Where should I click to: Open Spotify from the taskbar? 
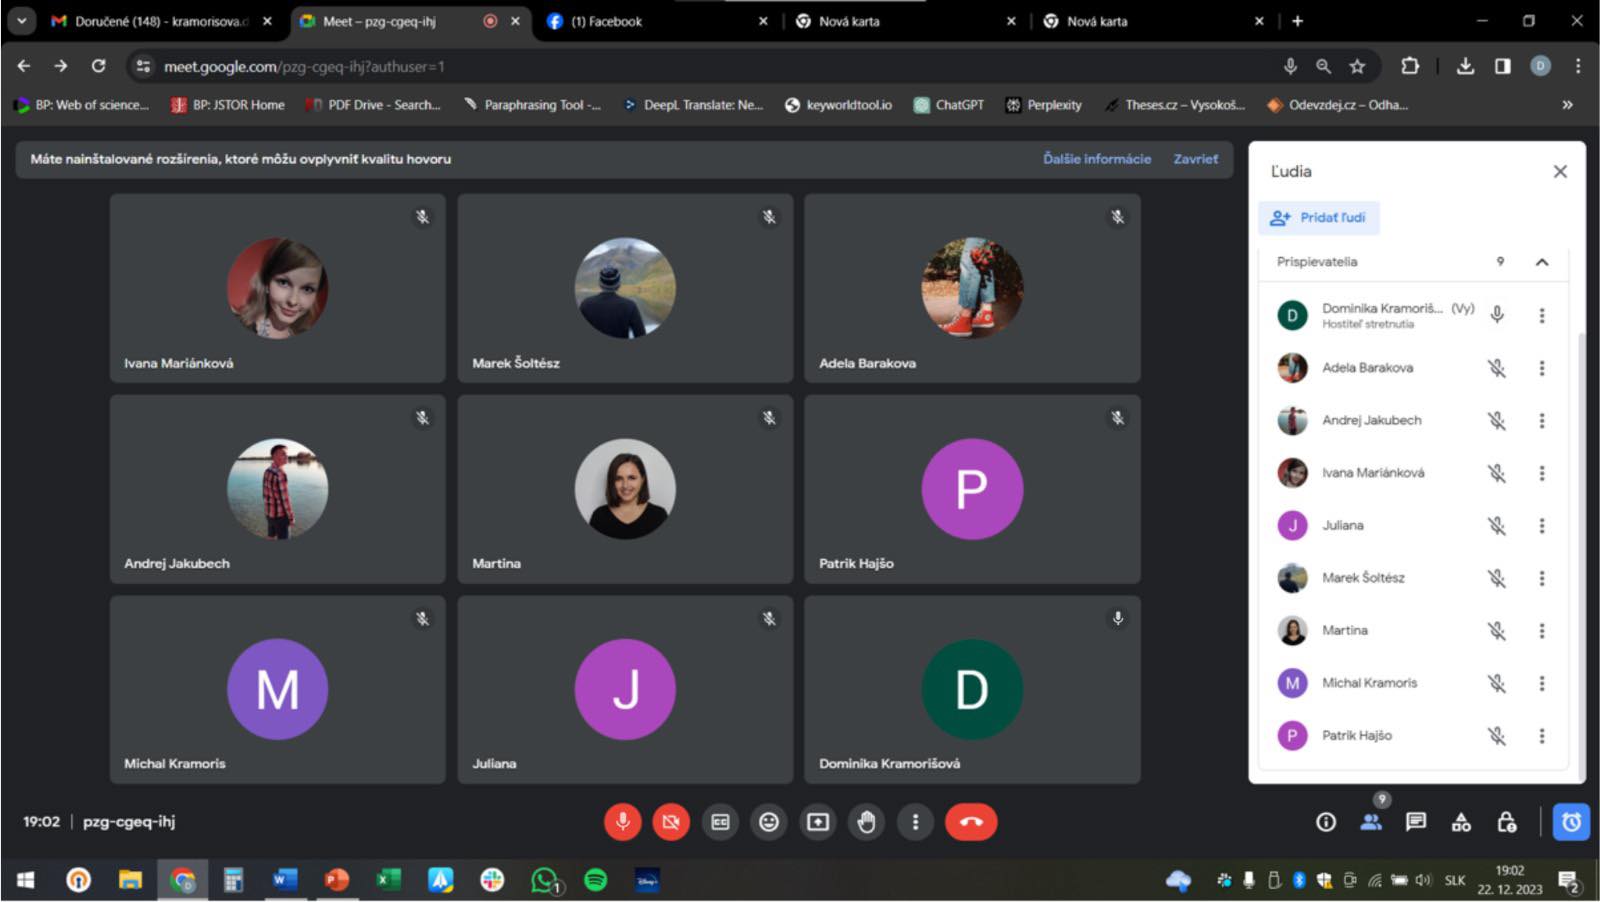tap(595, 880)
